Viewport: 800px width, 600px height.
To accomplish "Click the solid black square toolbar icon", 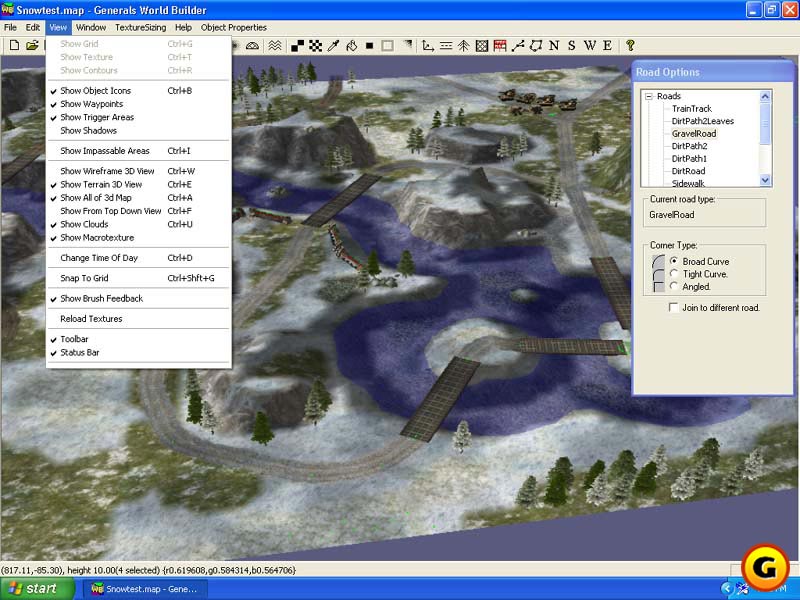I will [x=369, y=46].
